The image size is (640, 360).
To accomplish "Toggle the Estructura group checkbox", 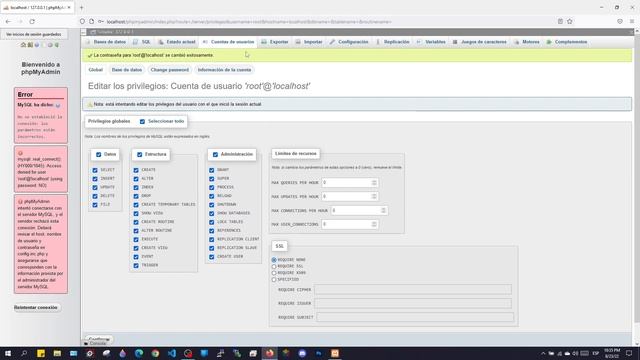I will click(x=140, y=155).
